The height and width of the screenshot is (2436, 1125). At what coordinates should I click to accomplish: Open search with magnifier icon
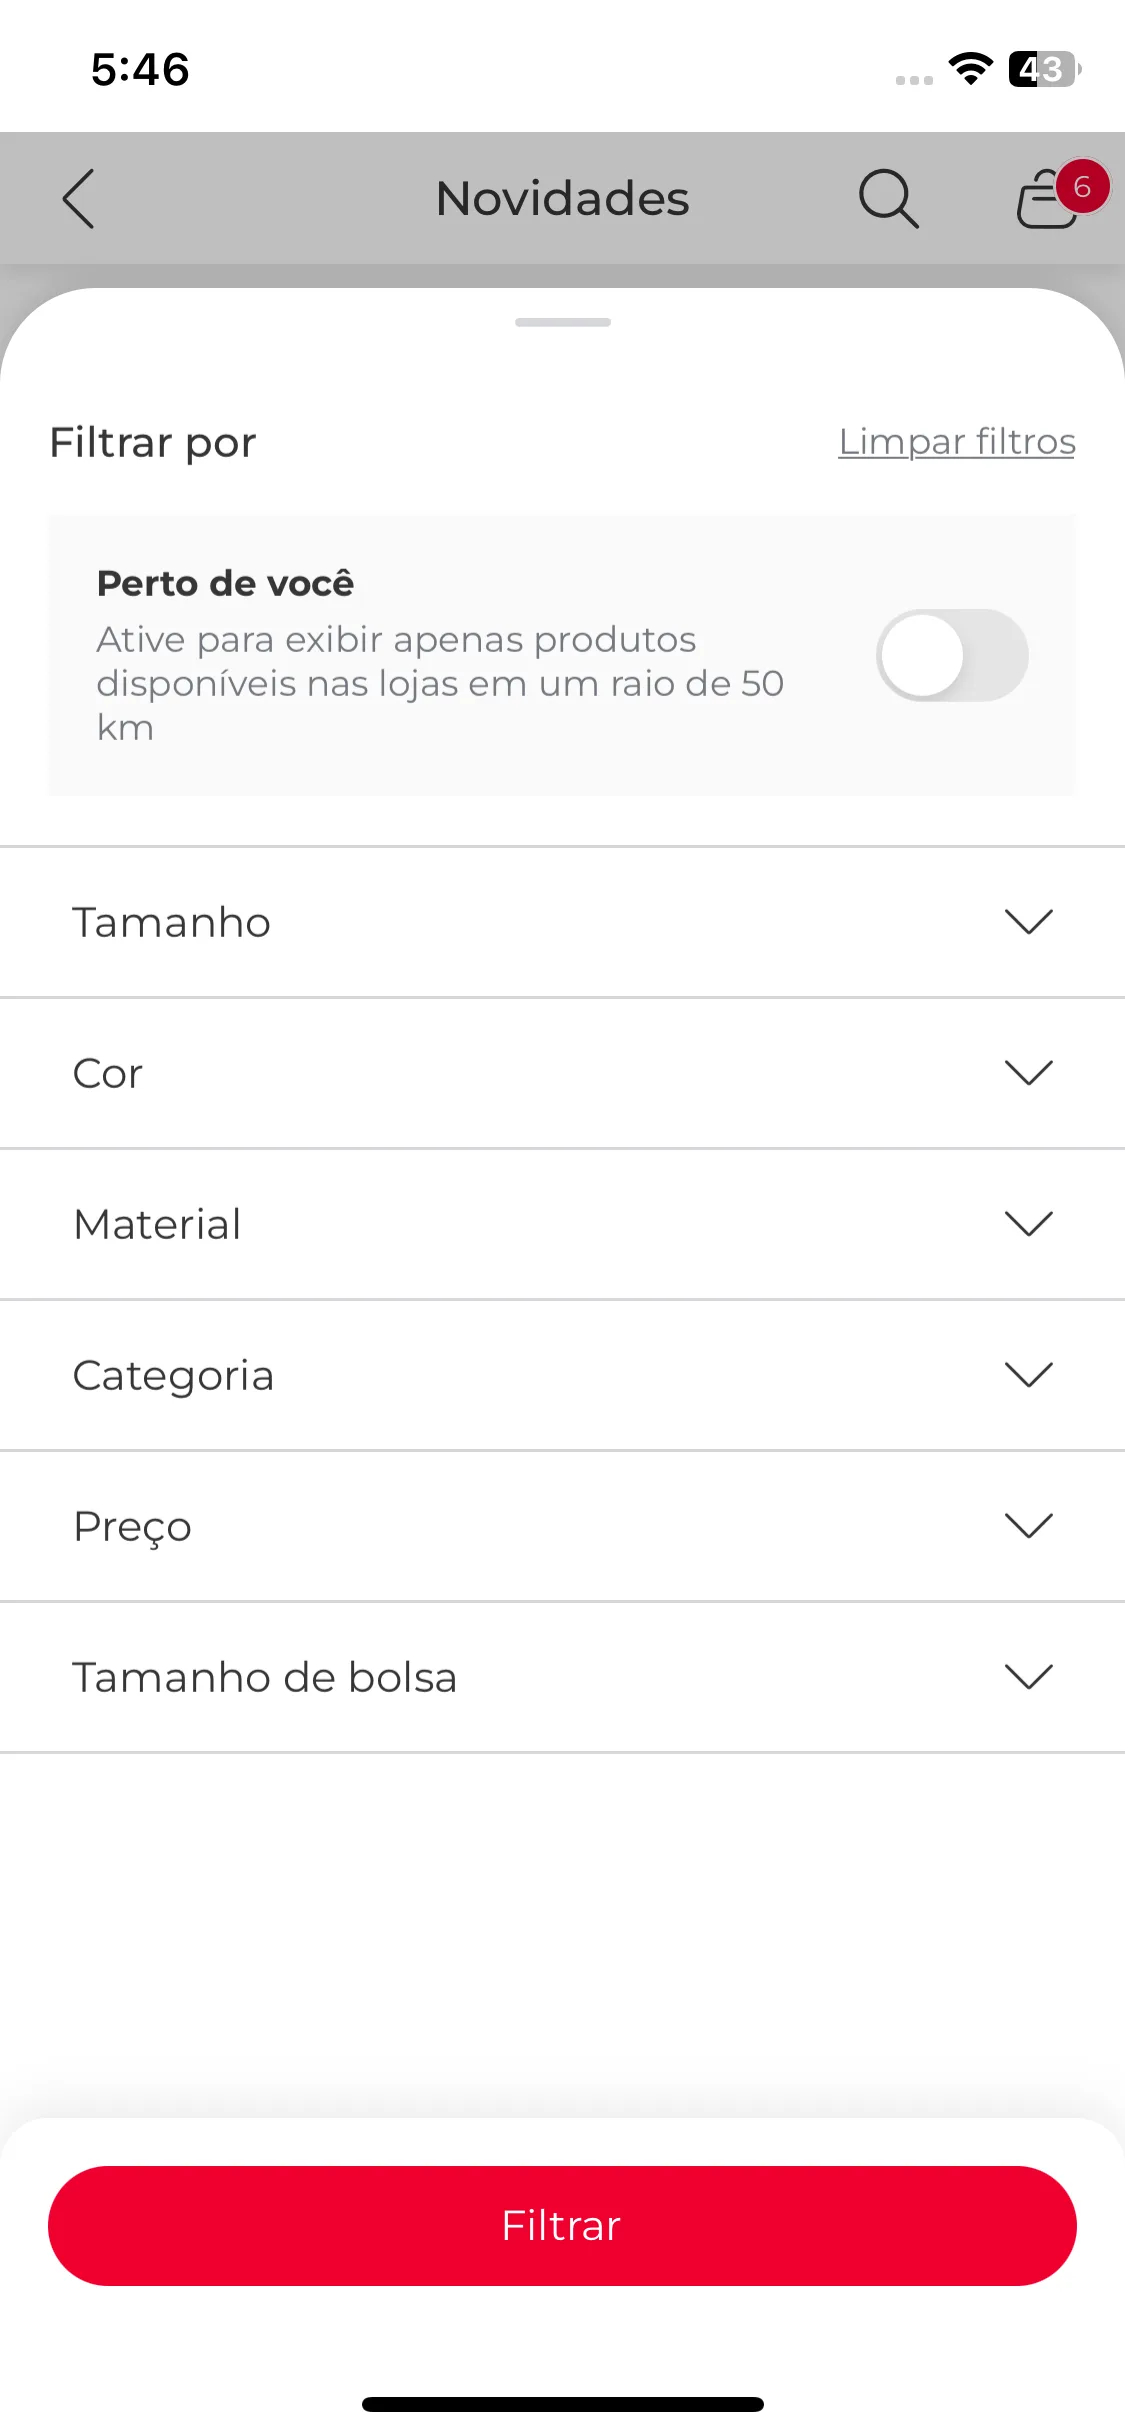(888, 198)
